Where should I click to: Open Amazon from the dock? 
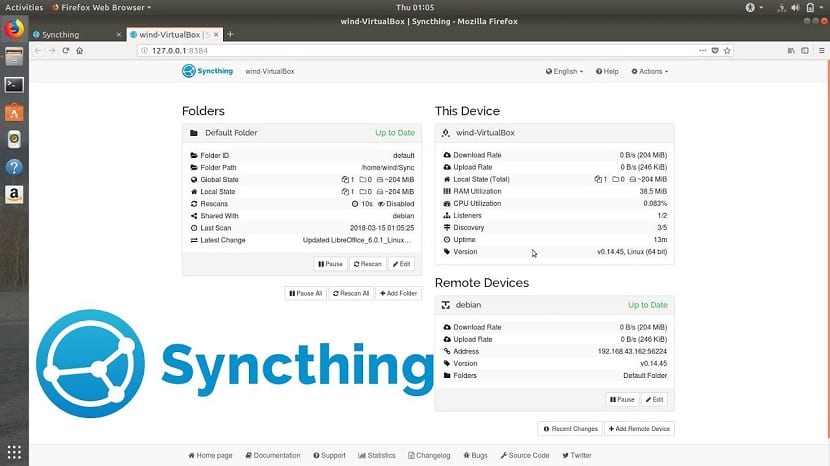(x=14, y=195)
